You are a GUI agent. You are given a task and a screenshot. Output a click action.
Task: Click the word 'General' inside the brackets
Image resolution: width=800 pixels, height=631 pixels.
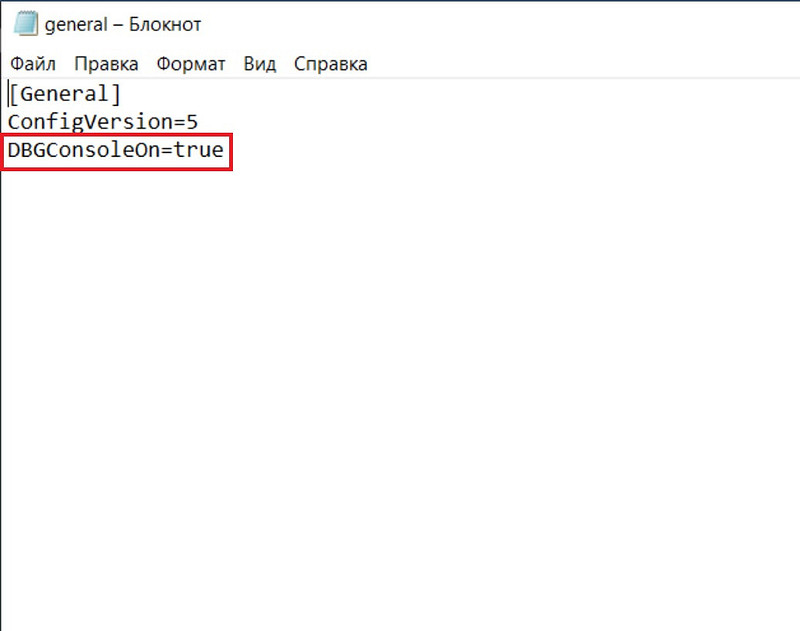[65, 94]
